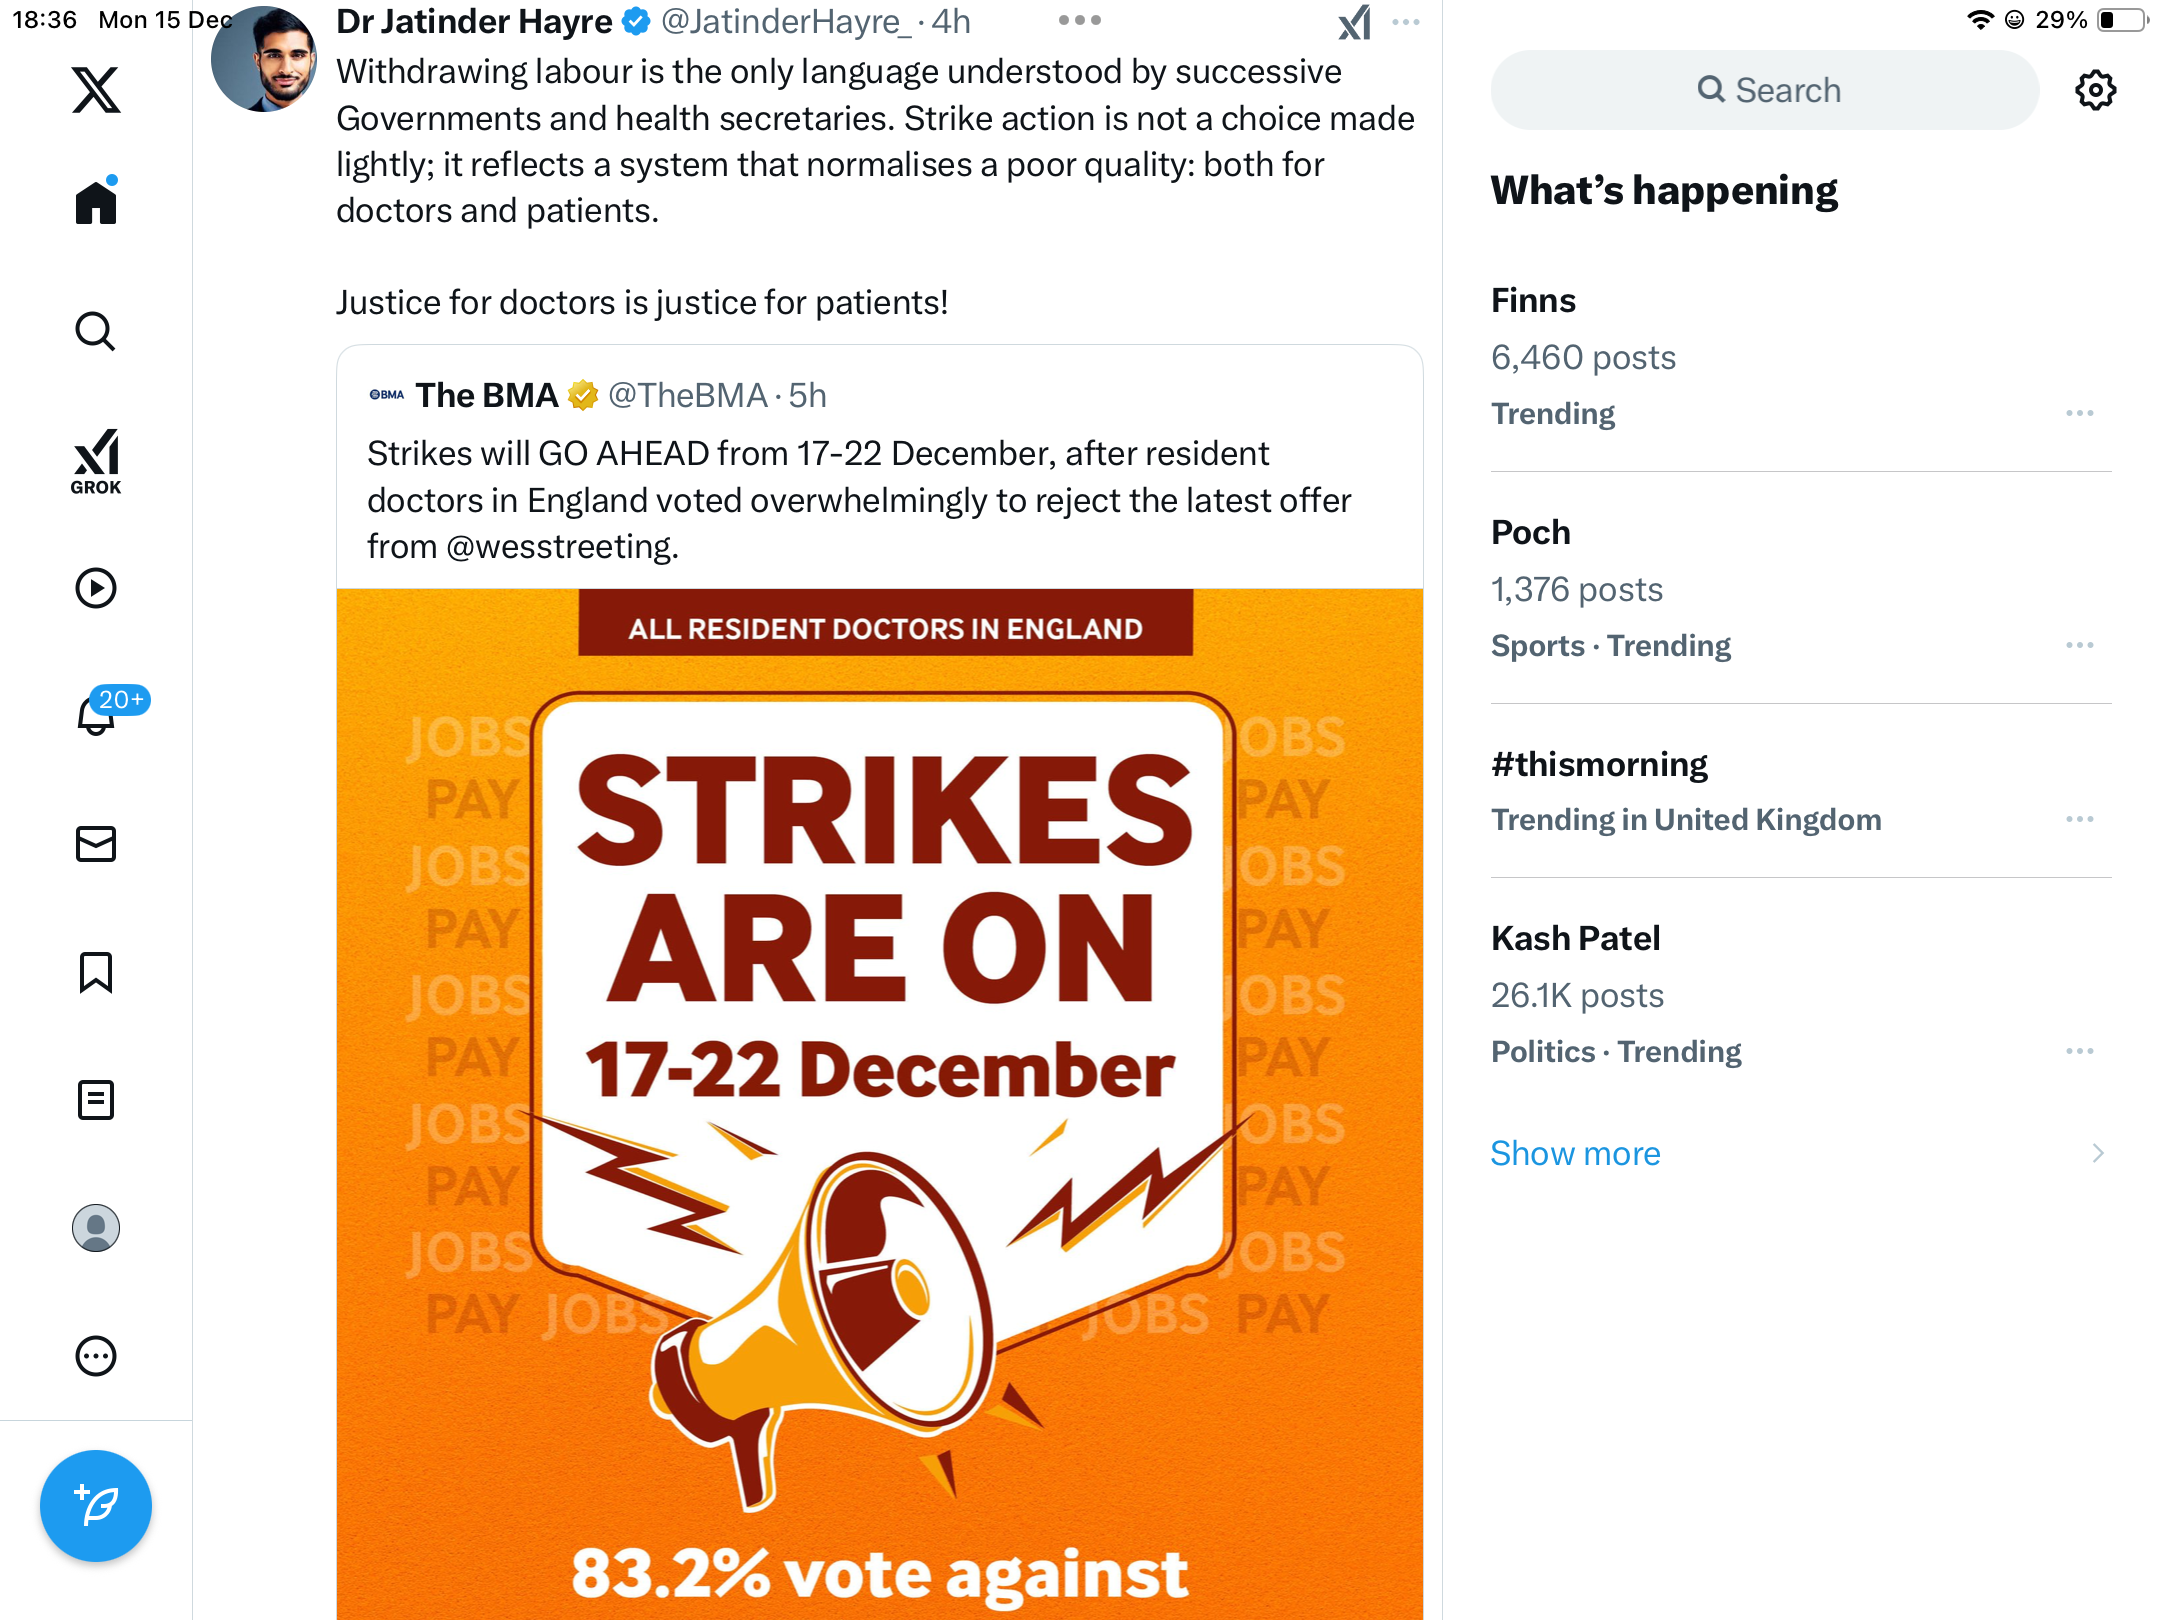The image size is (2160, 1620).
Task: Open the Poch trending topic
Action: [1531, 533]
